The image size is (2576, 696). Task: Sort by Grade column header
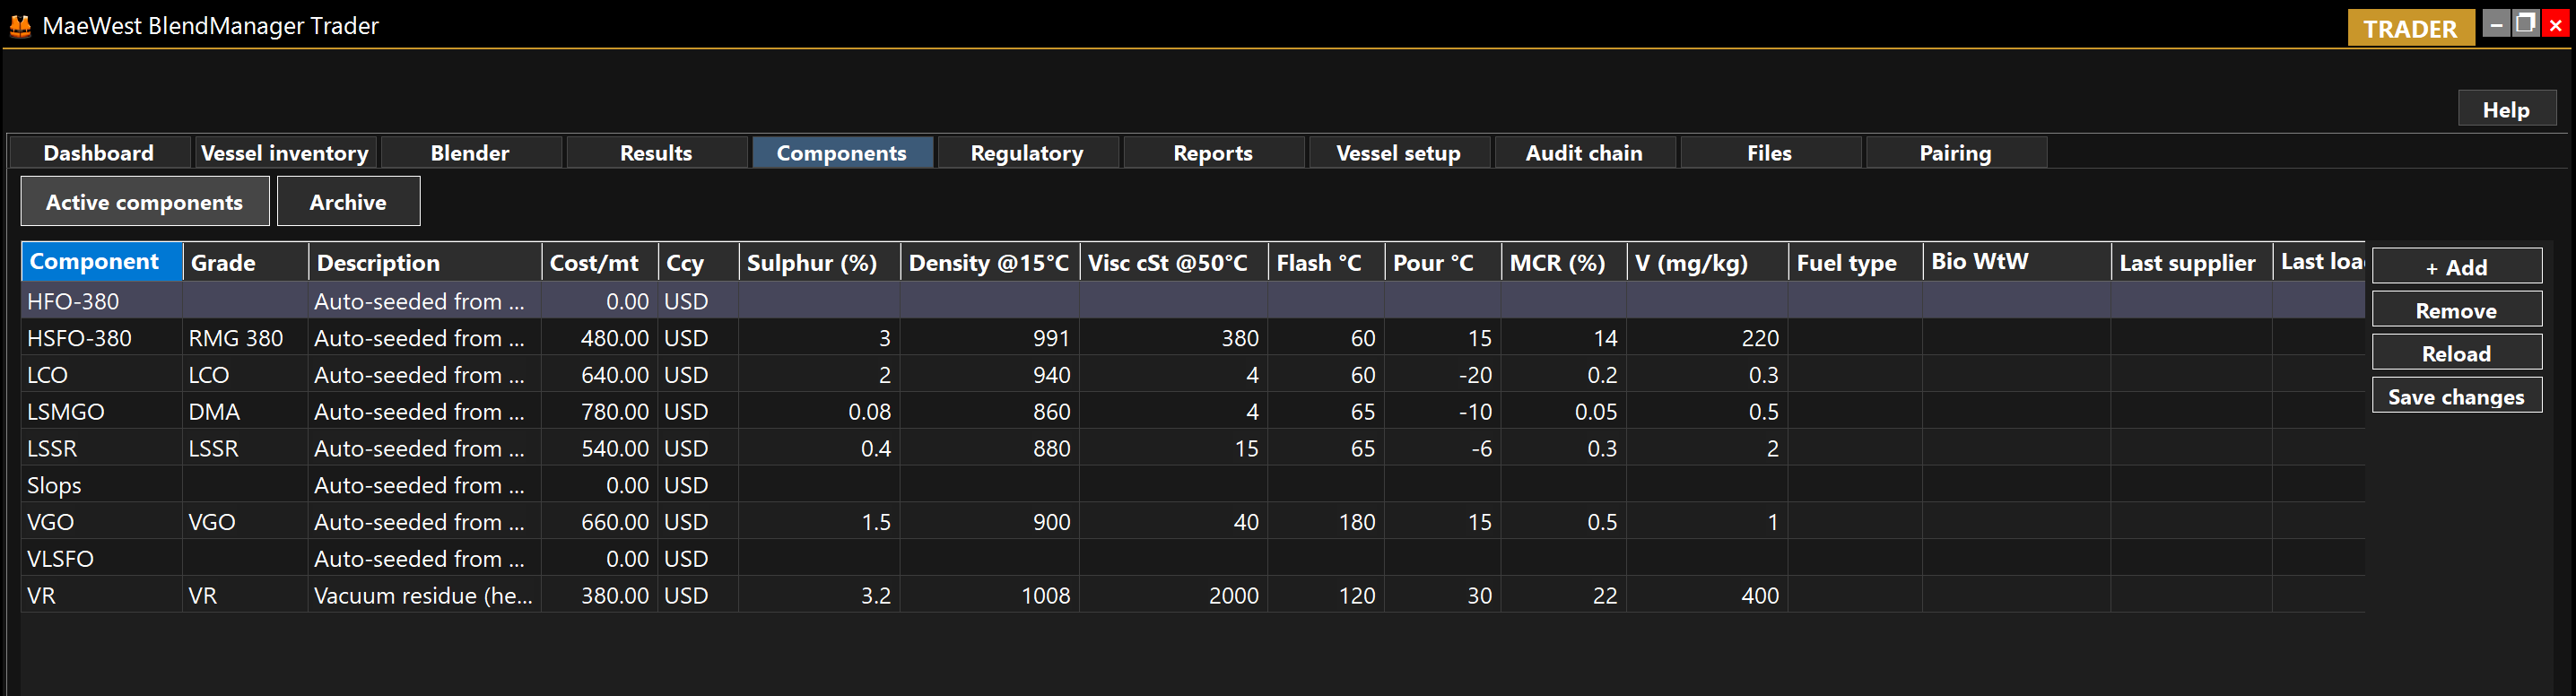[x=246, y=262]
